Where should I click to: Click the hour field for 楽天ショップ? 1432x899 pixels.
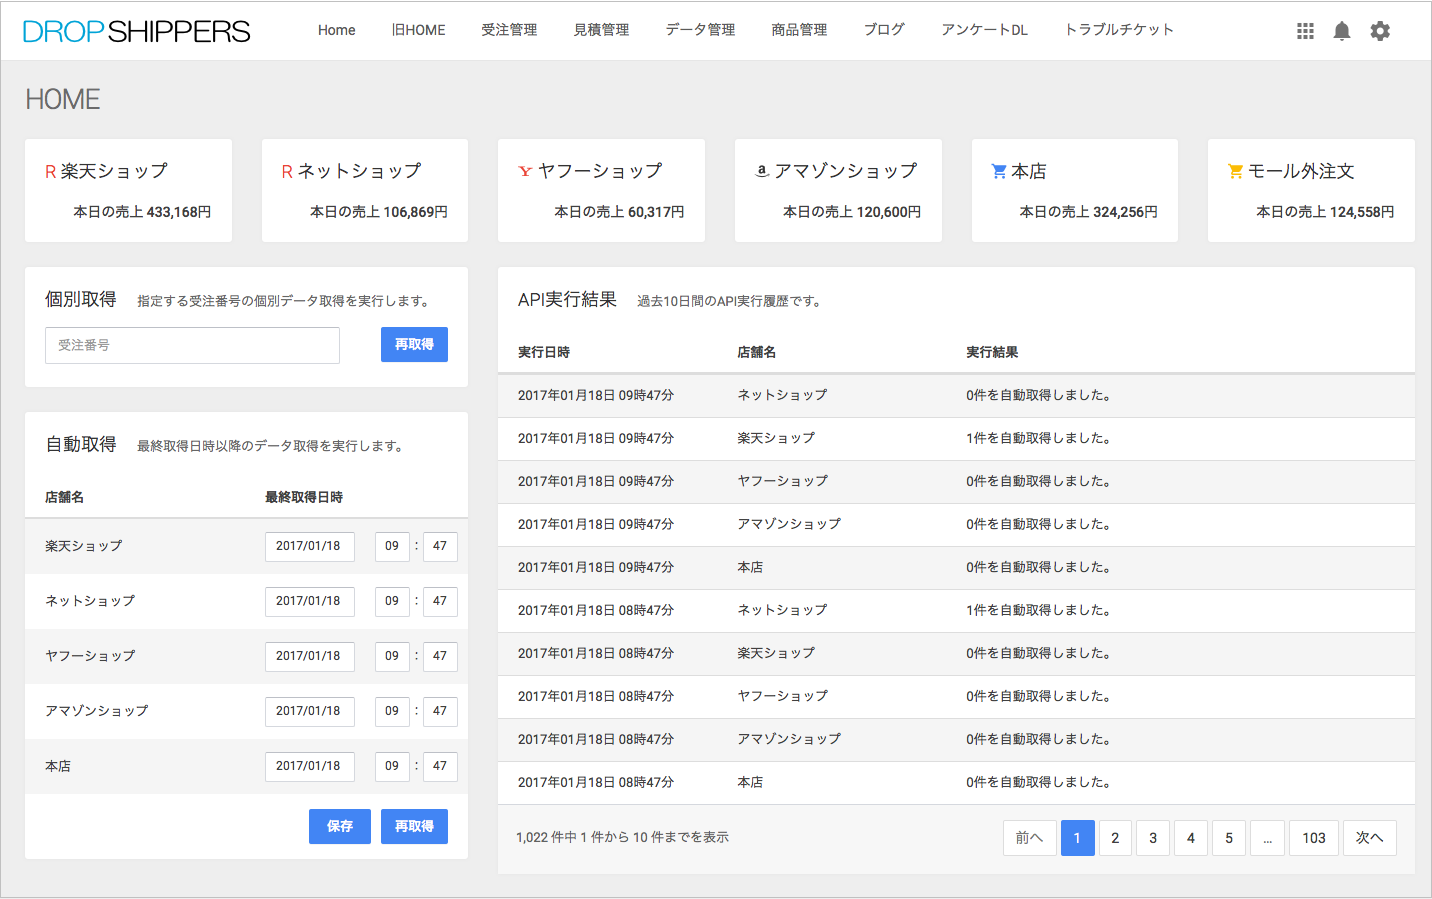tap(392, 547)
